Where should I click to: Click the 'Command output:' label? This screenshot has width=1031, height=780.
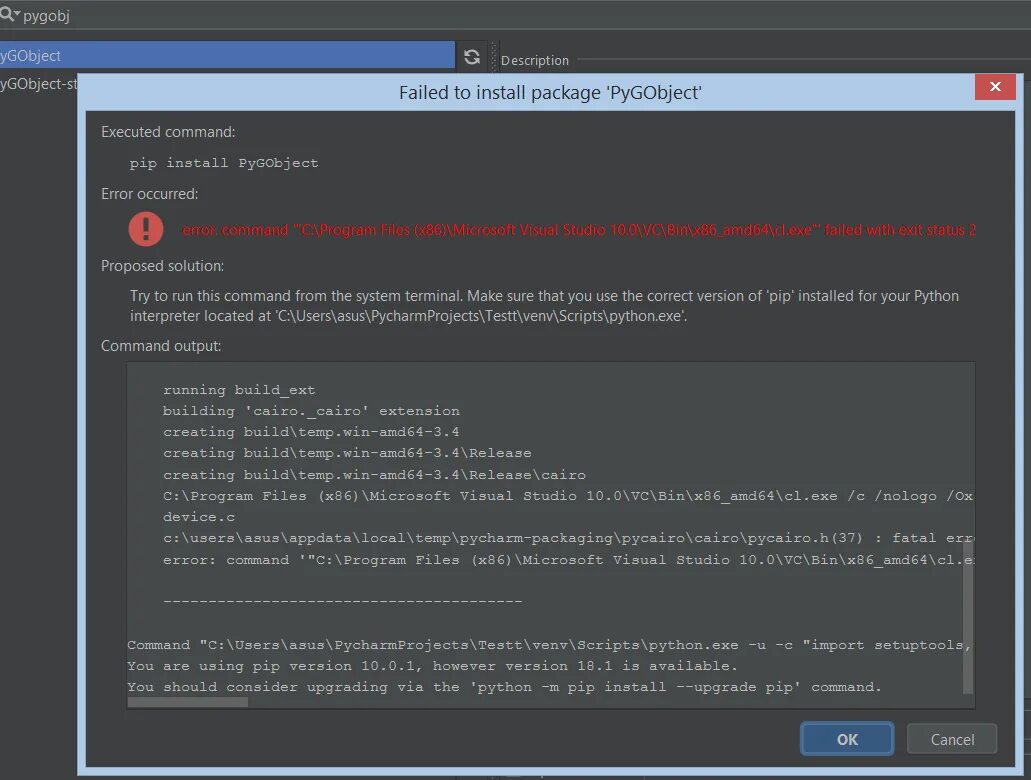(x=161, y=346)
